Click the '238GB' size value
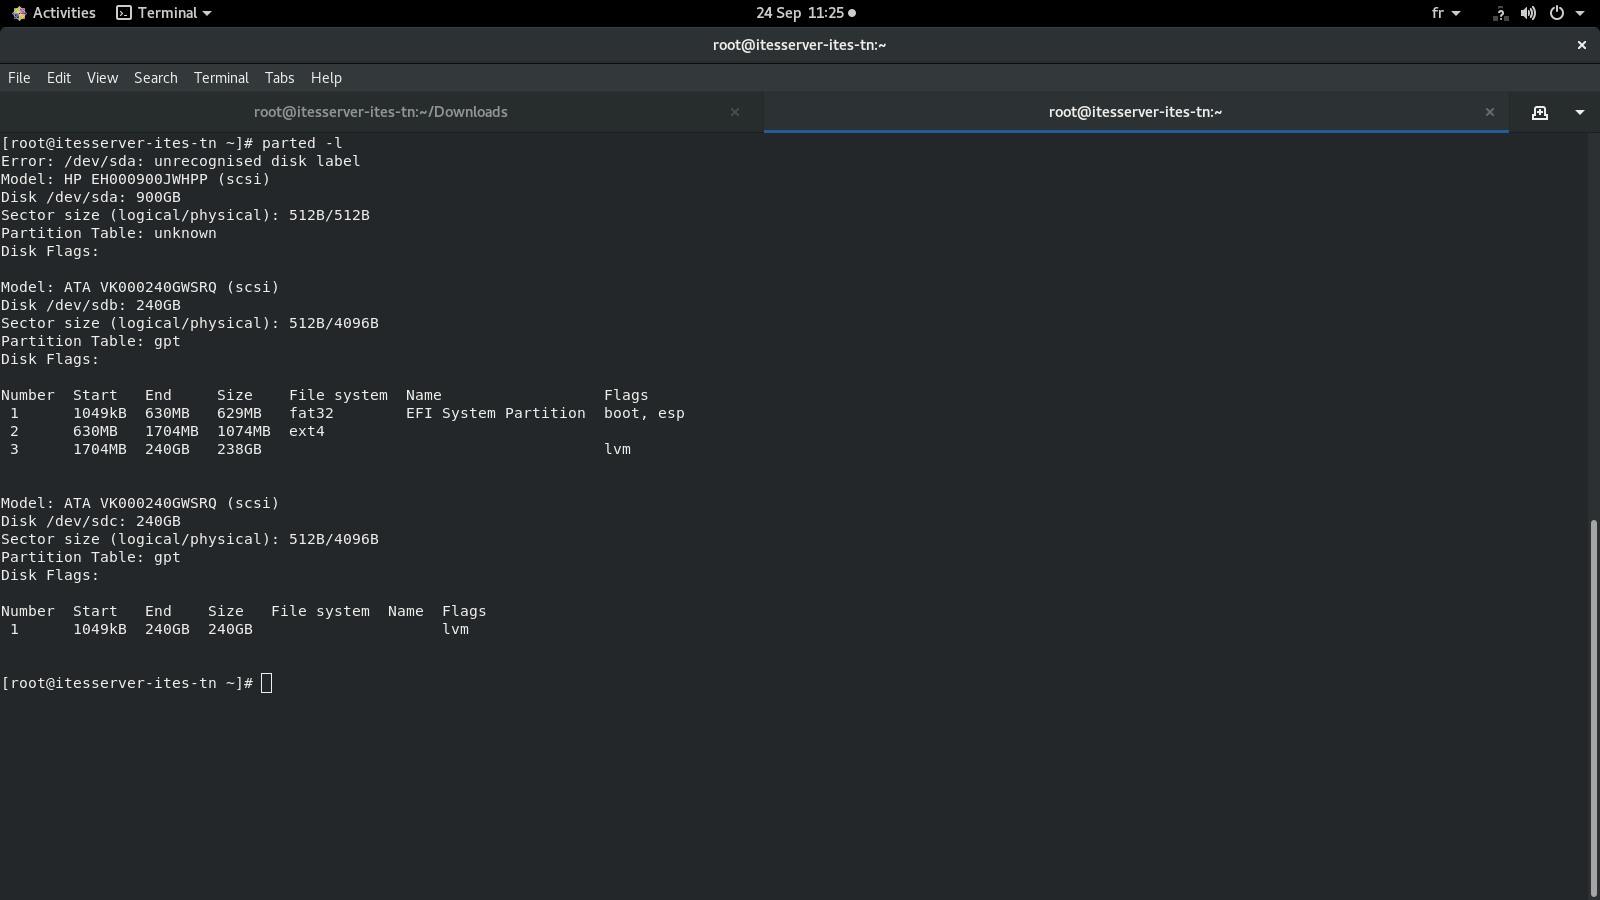 point(239,449)
